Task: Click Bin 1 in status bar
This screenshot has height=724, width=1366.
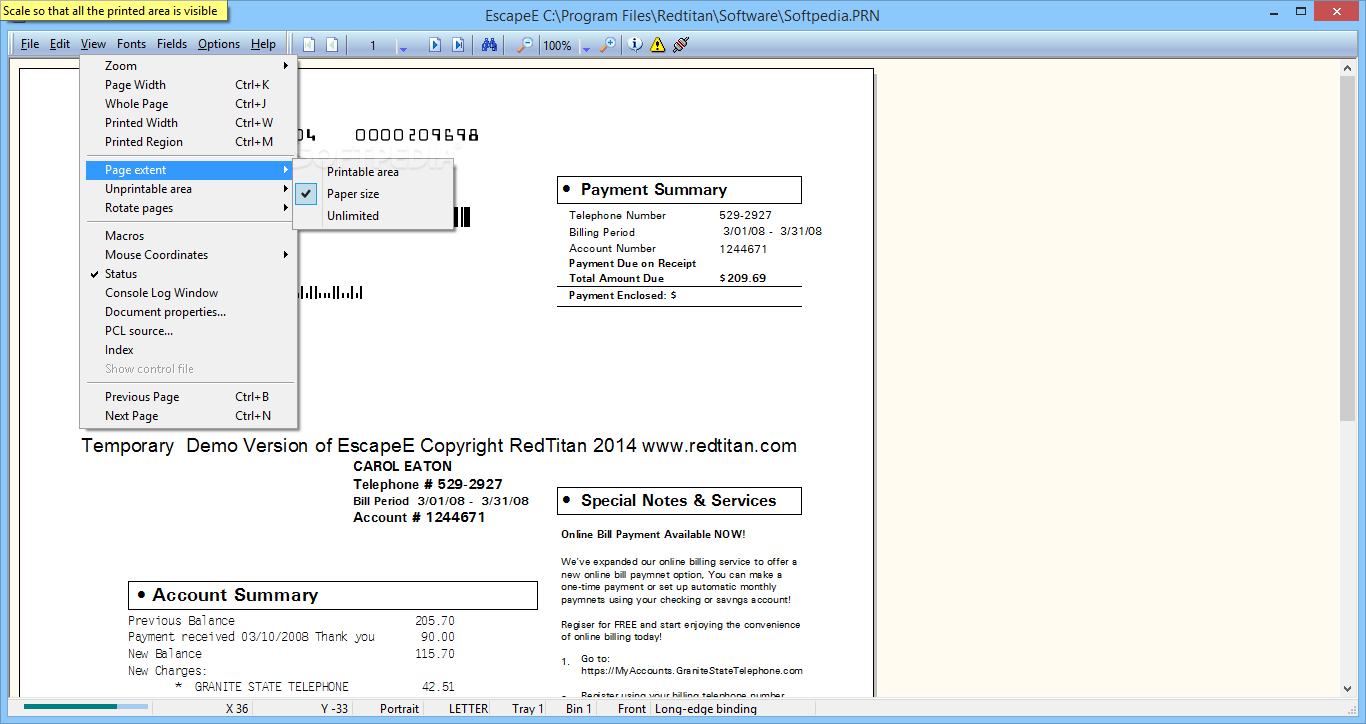Action: [579, 709]
